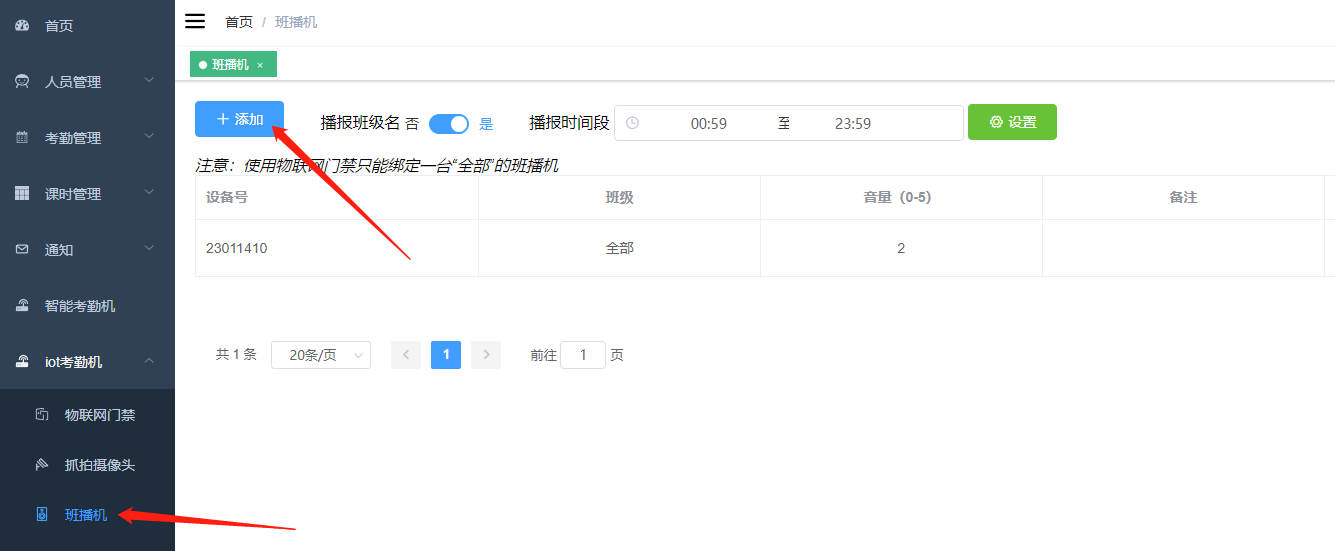Click the 人员管理 people icon
Screen dimensions: 1335x551
(22, 81)
